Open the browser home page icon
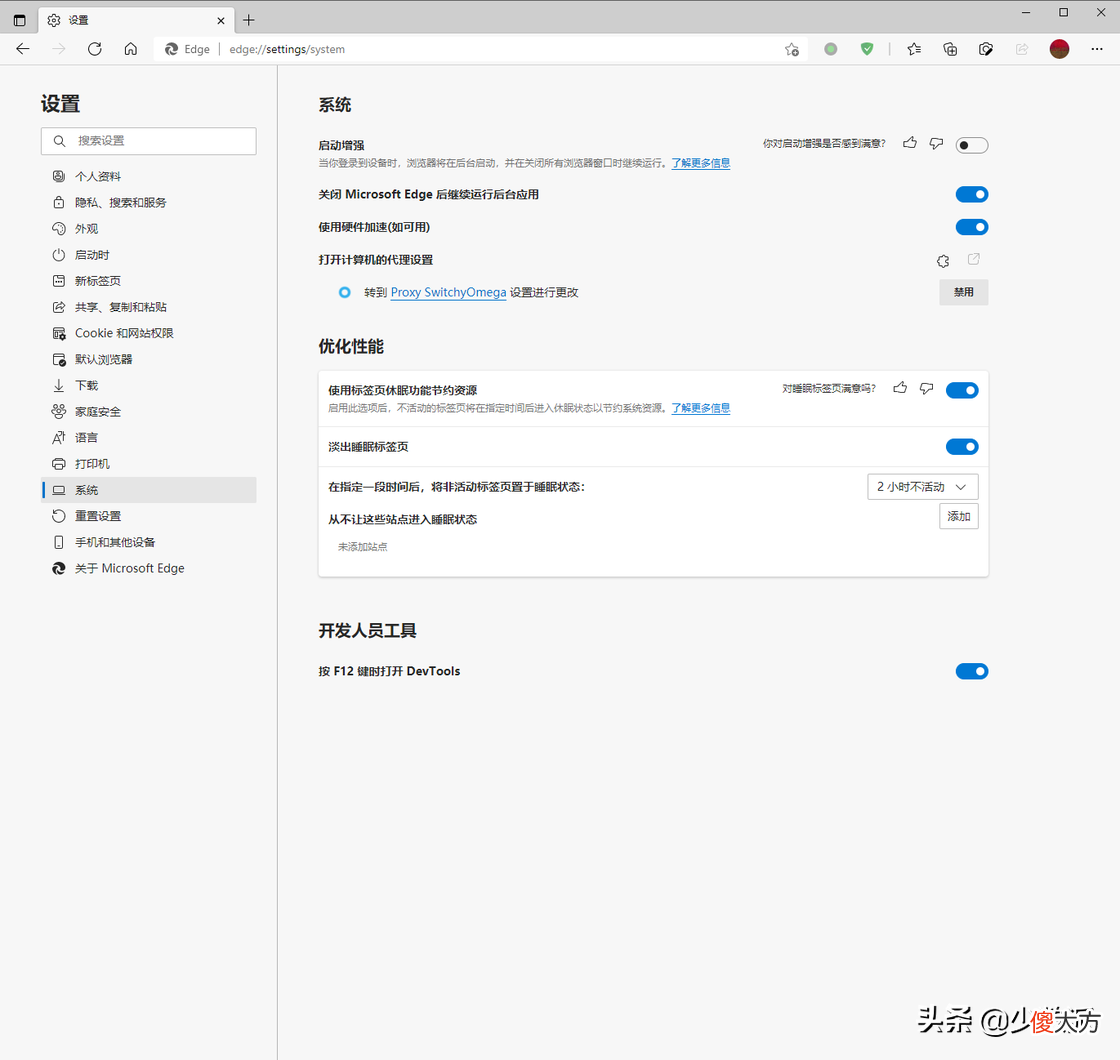1120x1060 pixels. click(131, 49)
